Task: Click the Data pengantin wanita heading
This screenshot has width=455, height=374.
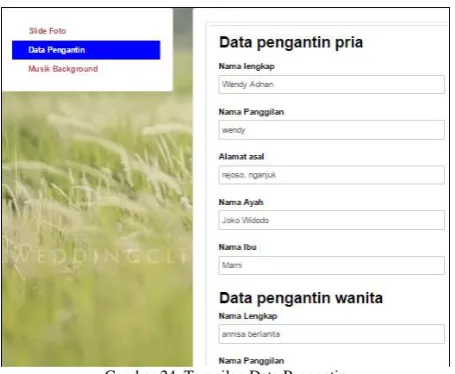Action: 301,298
